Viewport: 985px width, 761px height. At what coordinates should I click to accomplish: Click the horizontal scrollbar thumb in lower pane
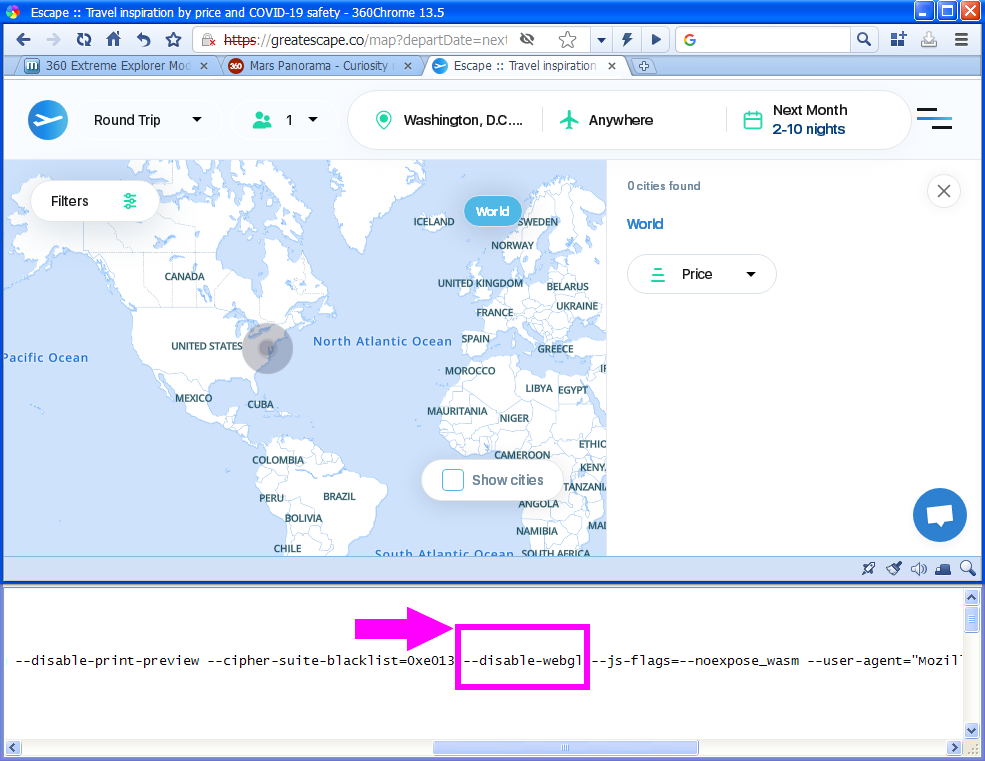coord(565,748)
